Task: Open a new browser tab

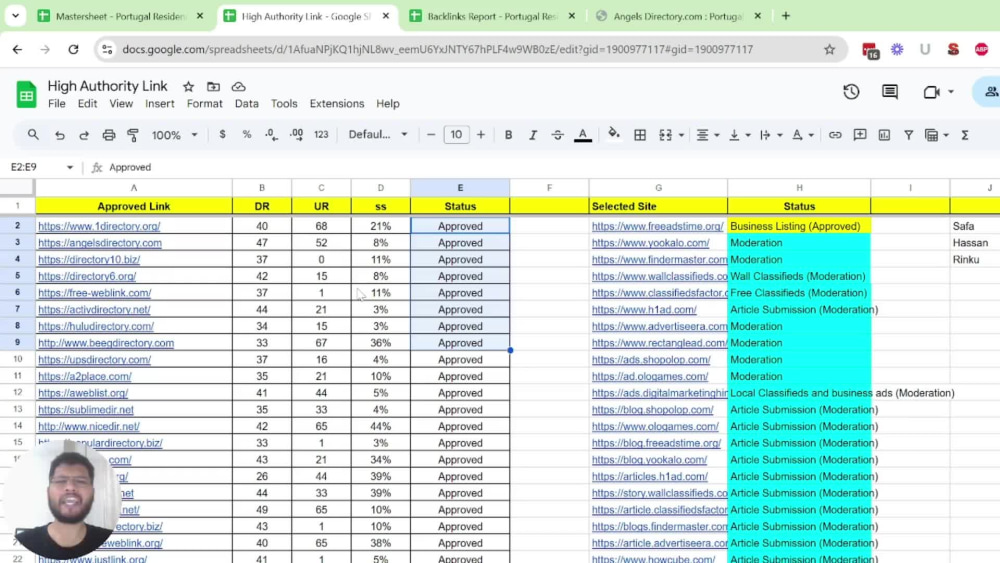Action: [786, 16]
